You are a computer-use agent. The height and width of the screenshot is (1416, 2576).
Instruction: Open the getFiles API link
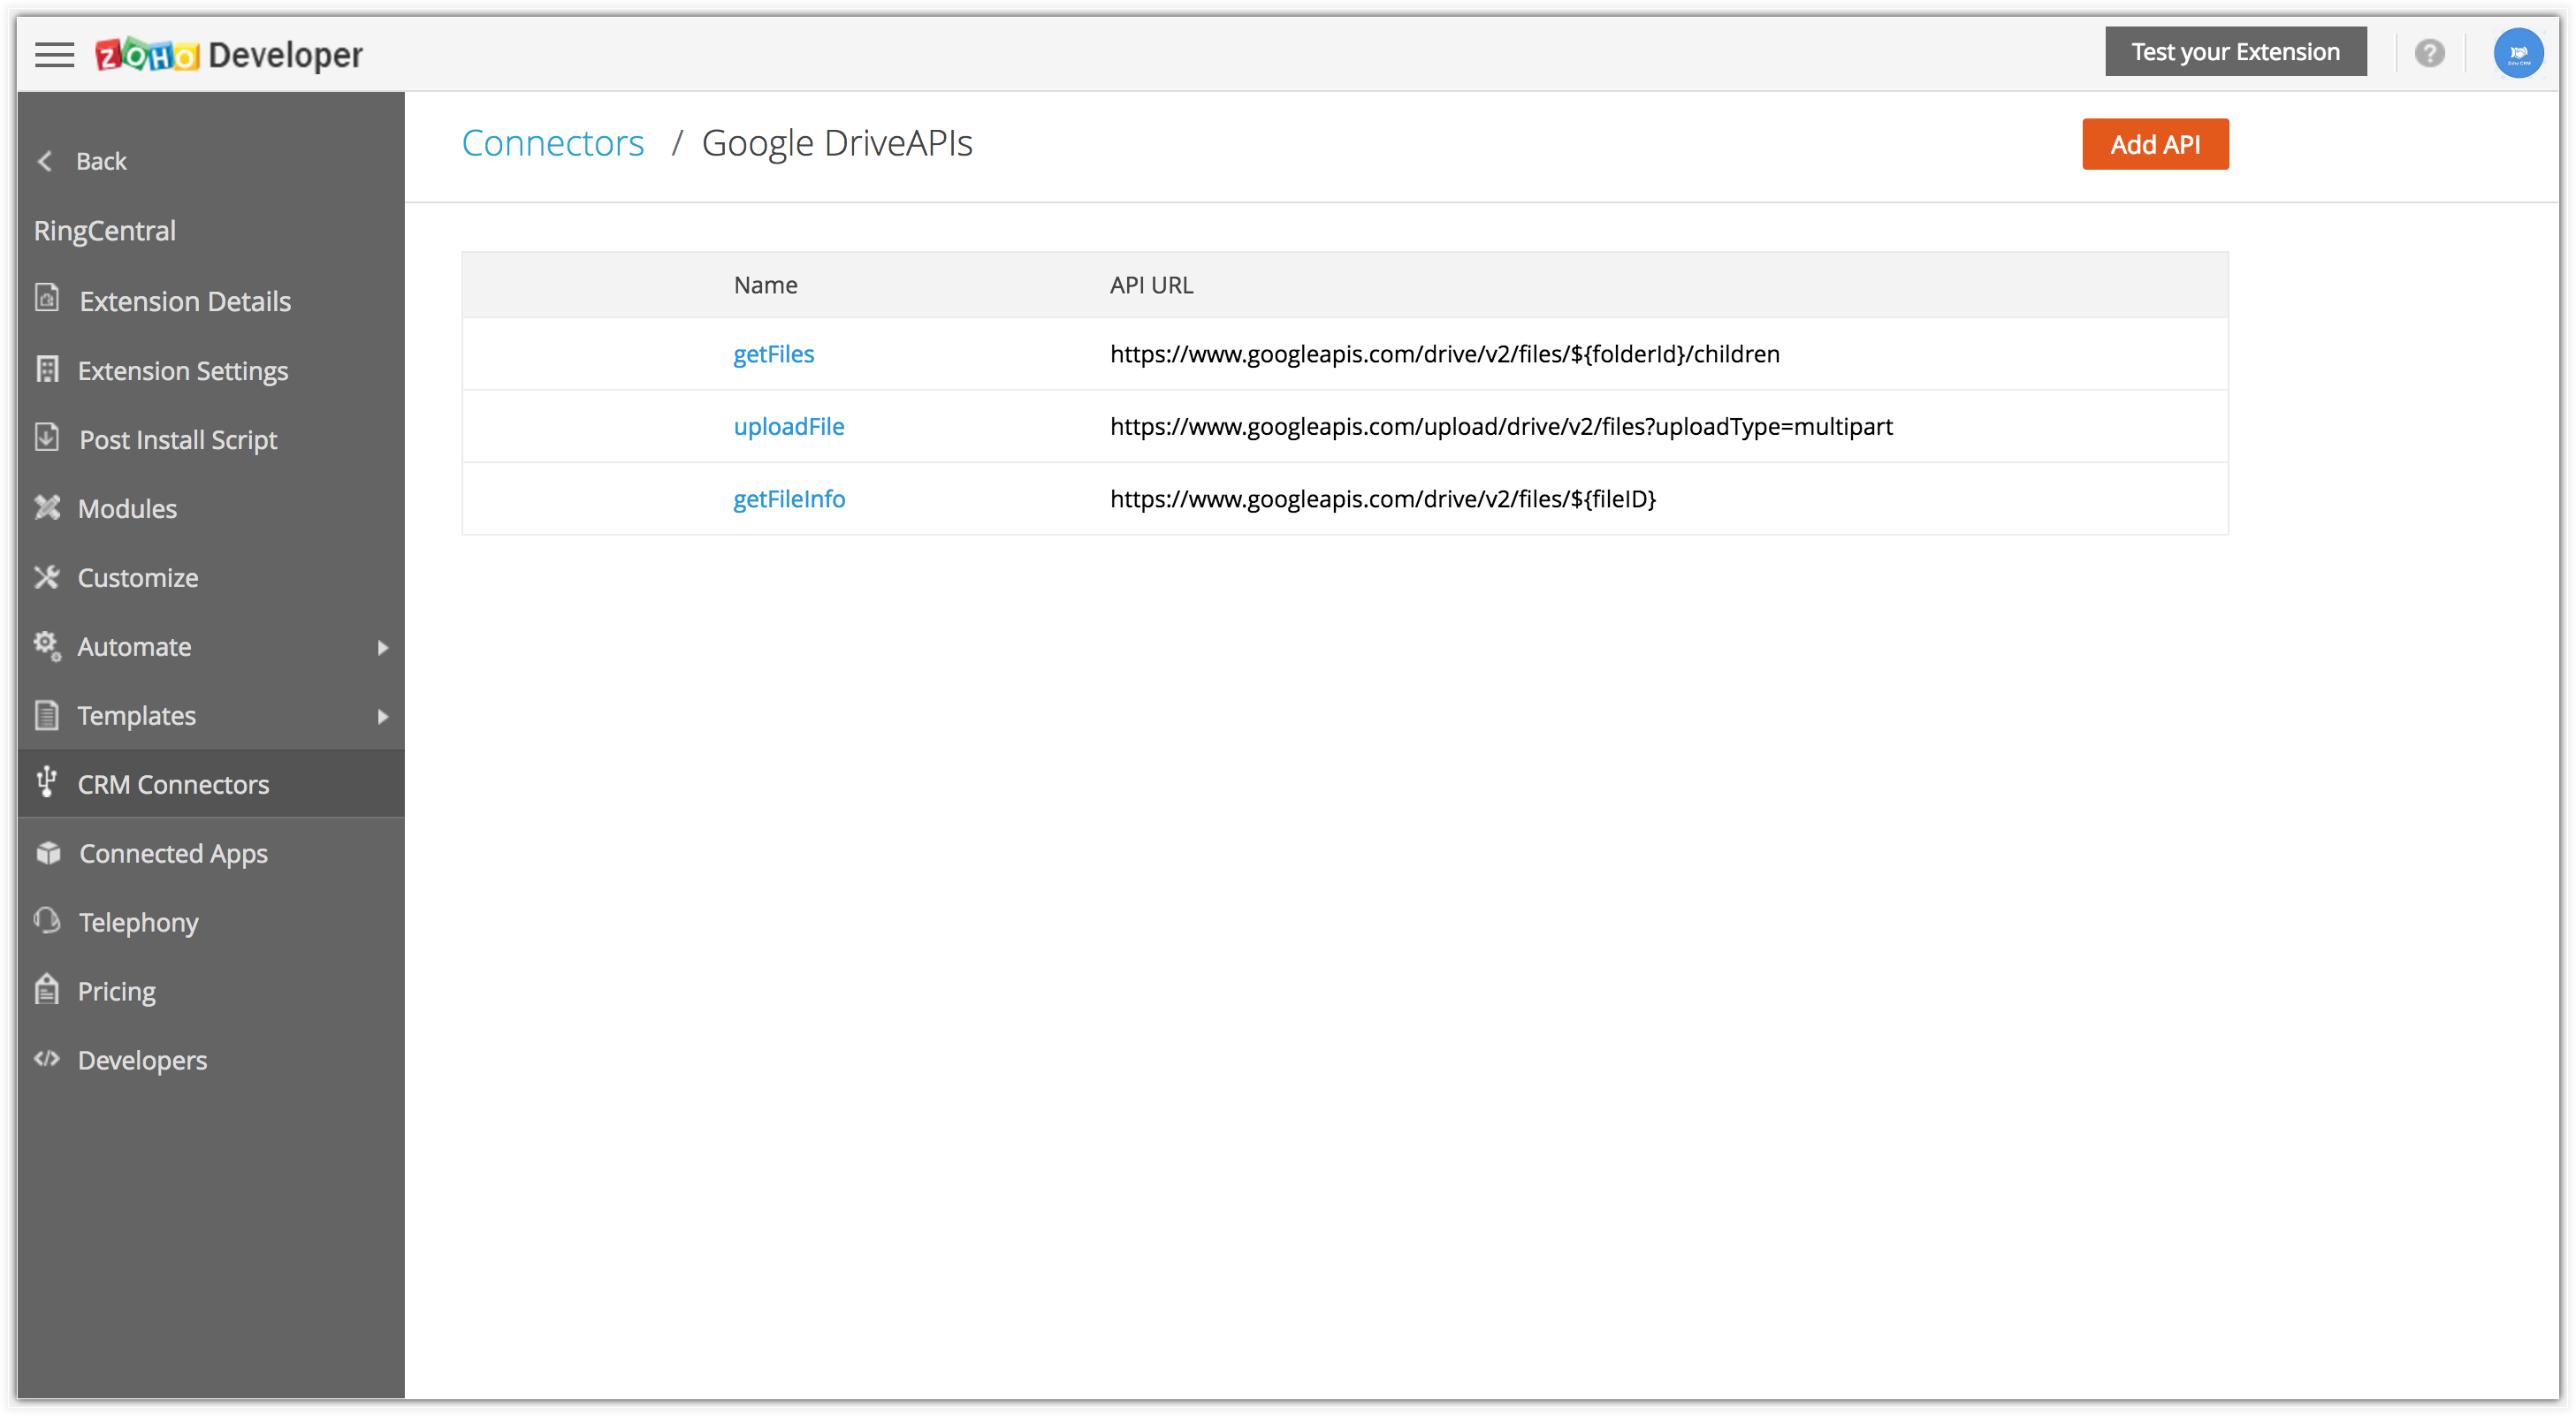(x=773, y=354)
